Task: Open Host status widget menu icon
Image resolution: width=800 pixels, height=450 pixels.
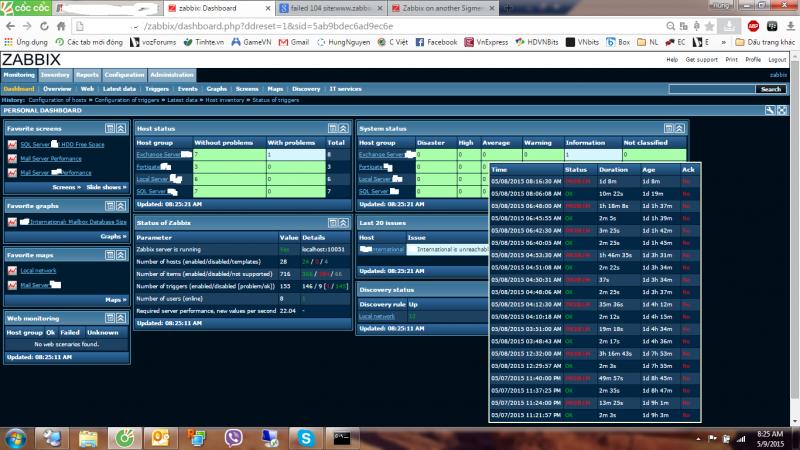Action: 333,129
